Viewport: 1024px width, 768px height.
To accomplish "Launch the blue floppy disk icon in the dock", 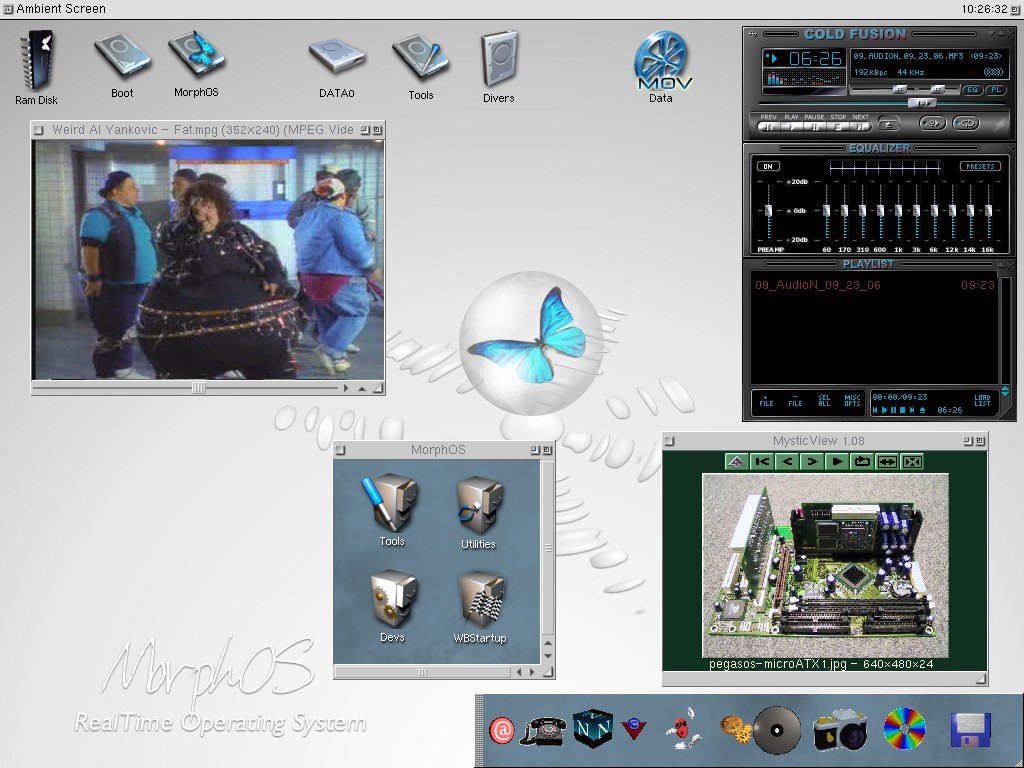I will coord(970,729).
